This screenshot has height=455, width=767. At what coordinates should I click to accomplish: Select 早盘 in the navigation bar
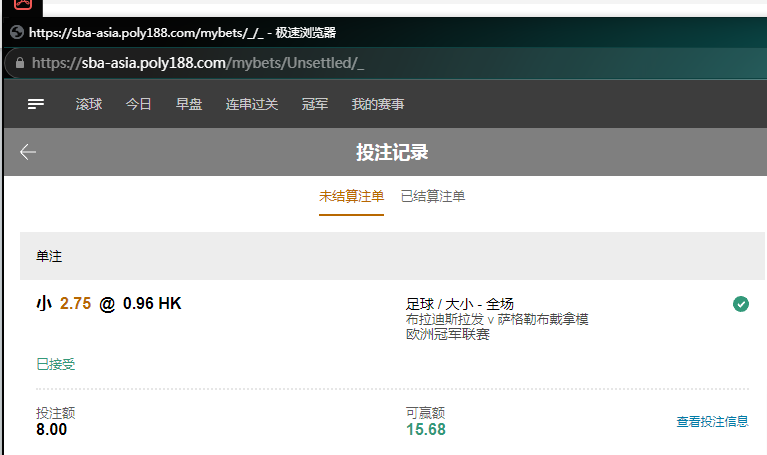point(189,104)
